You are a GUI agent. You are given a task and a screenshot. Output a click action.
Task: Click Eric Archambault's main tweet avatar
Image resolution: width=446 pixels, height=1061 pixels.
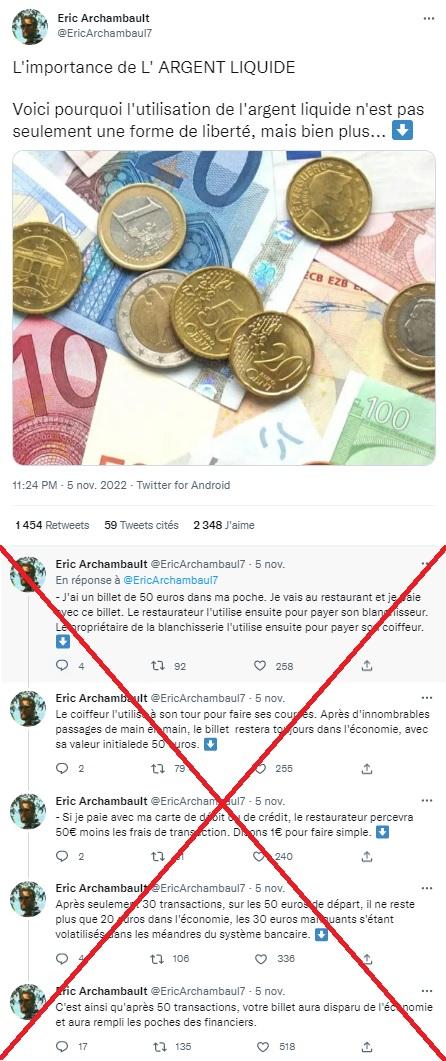[30, 26]
